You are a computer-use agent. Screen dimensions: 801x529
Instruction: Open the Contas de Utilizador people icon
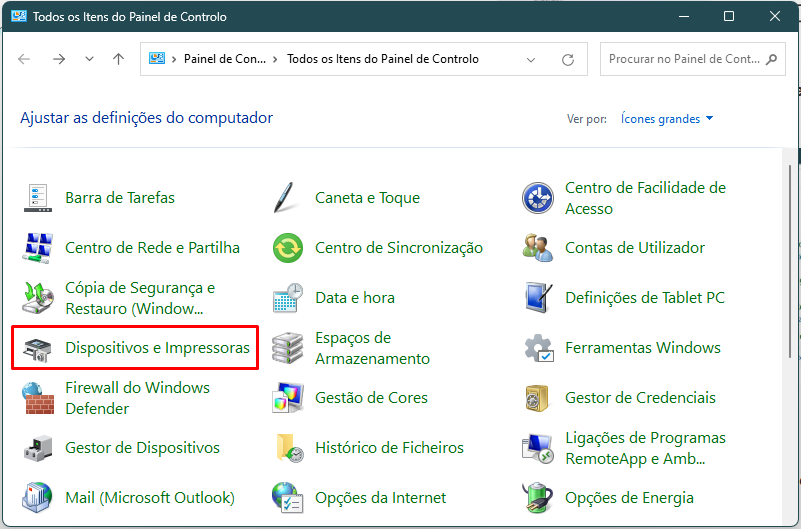(x=537, y=248)
